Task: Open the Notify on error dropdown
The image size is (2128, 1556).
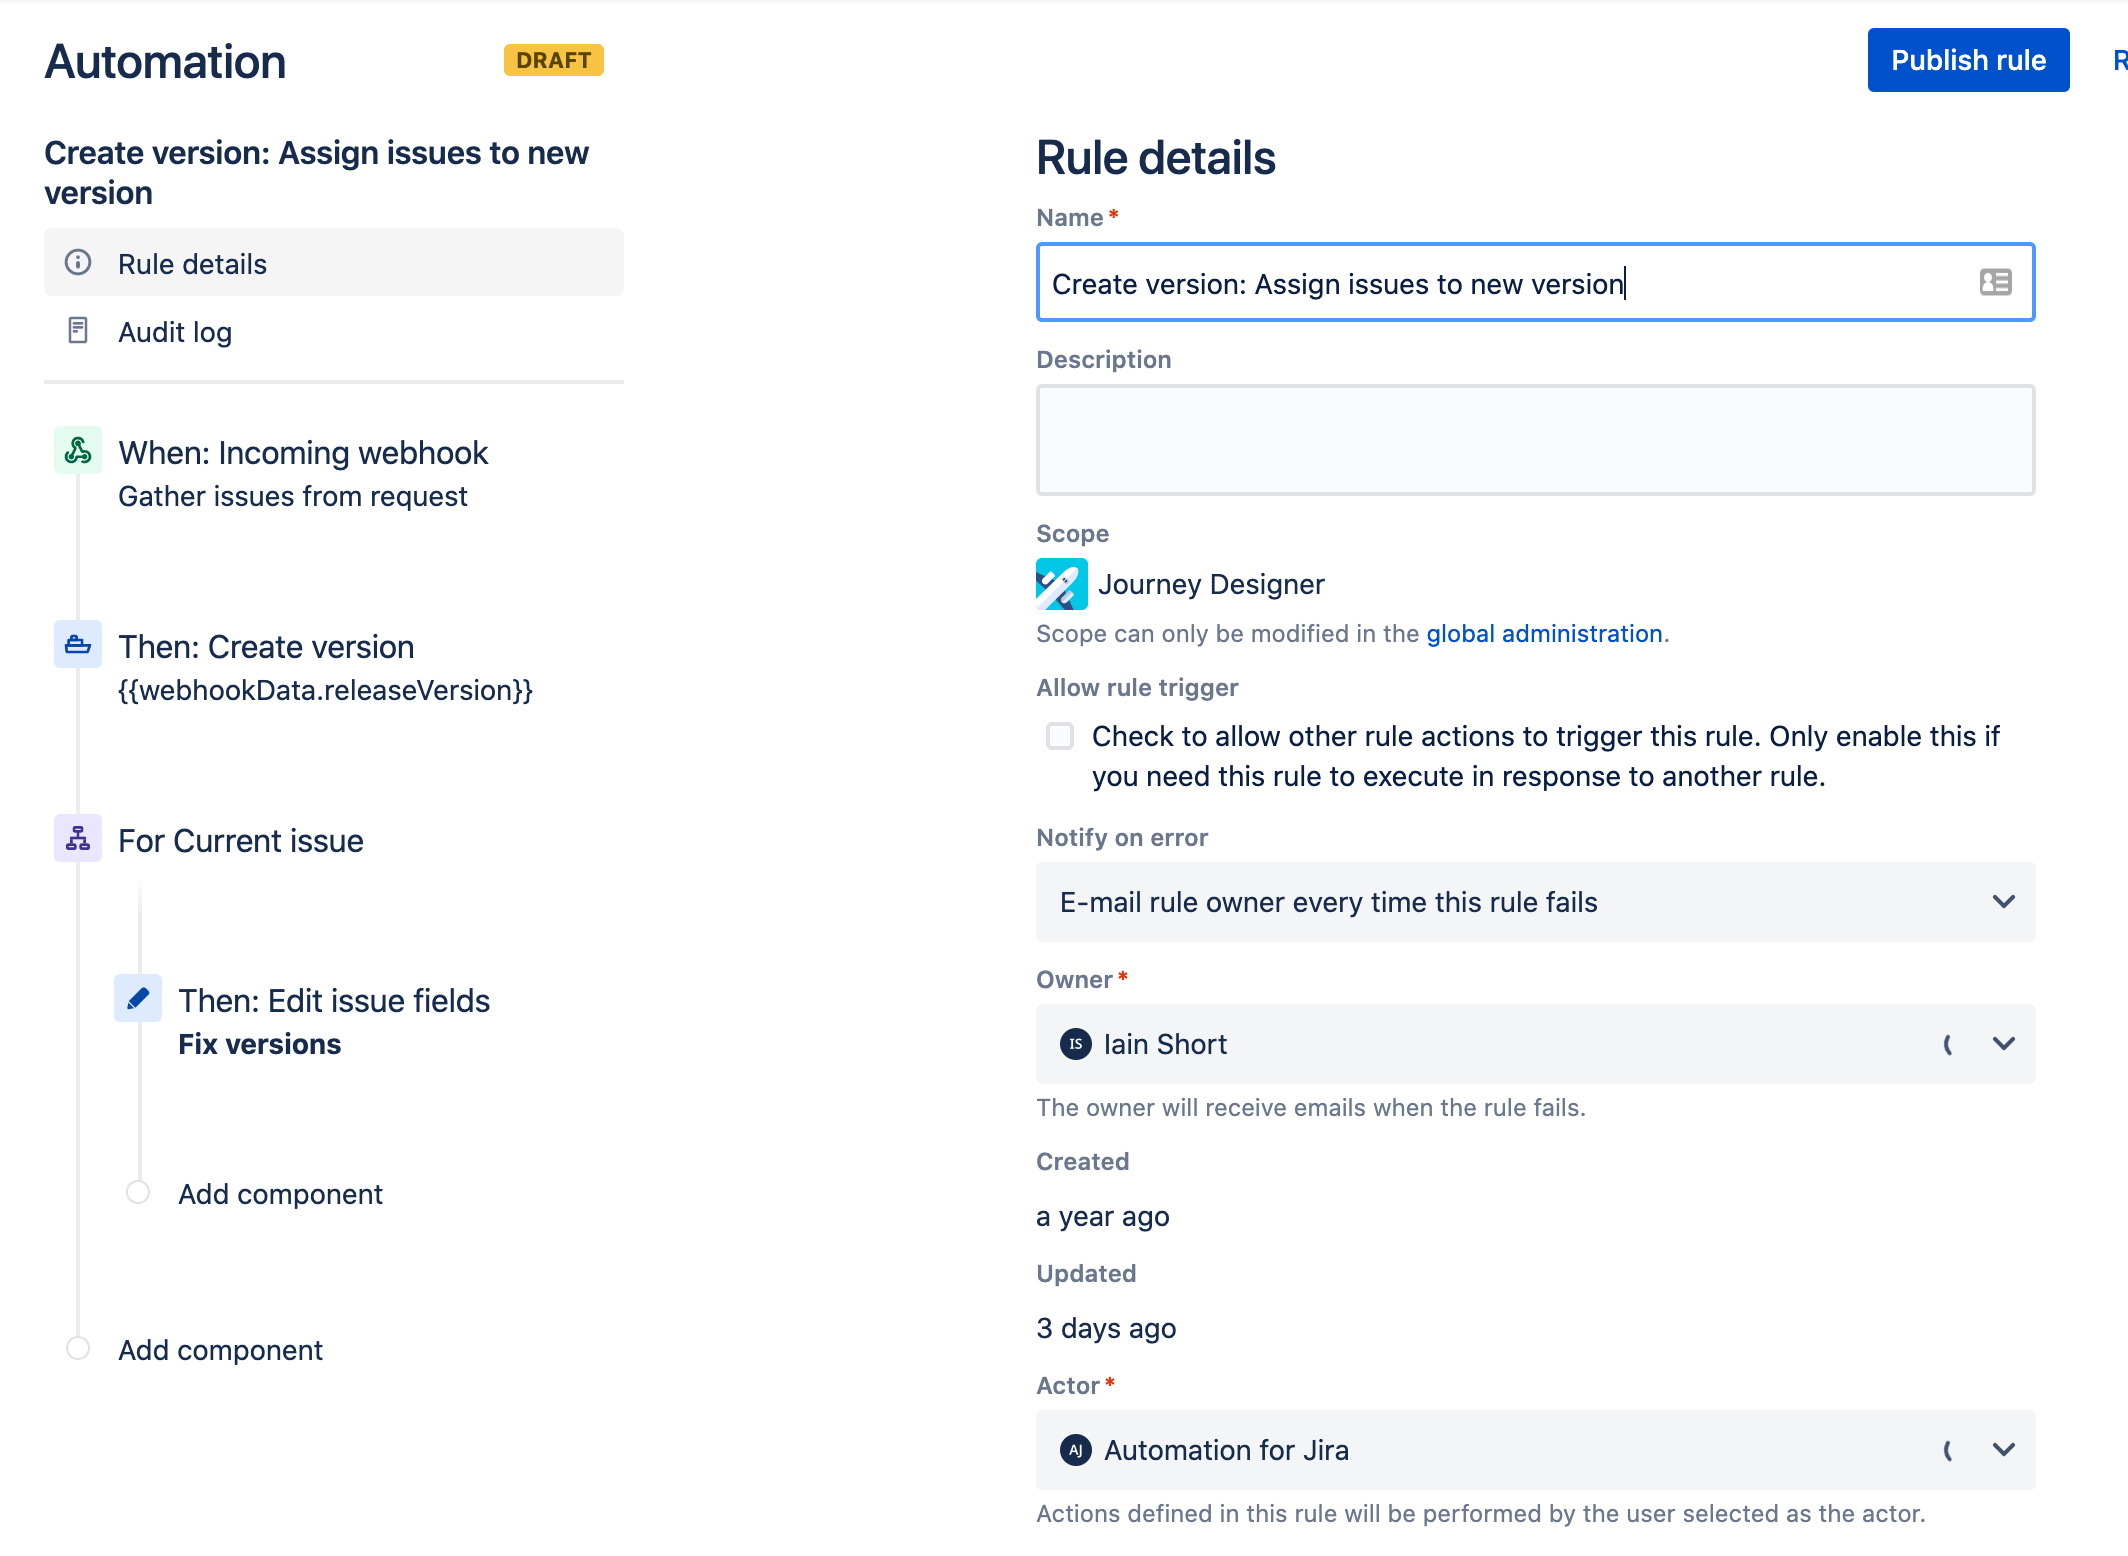Action: (1536, 902)
